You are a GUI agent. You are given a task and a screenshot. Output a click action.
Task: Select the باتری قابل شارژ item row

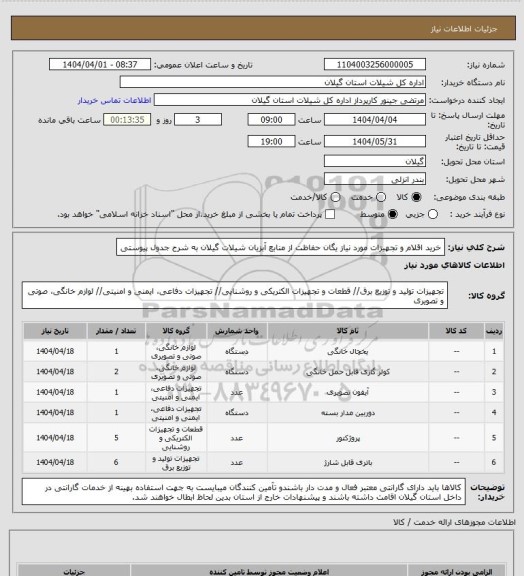pos(263,462)
